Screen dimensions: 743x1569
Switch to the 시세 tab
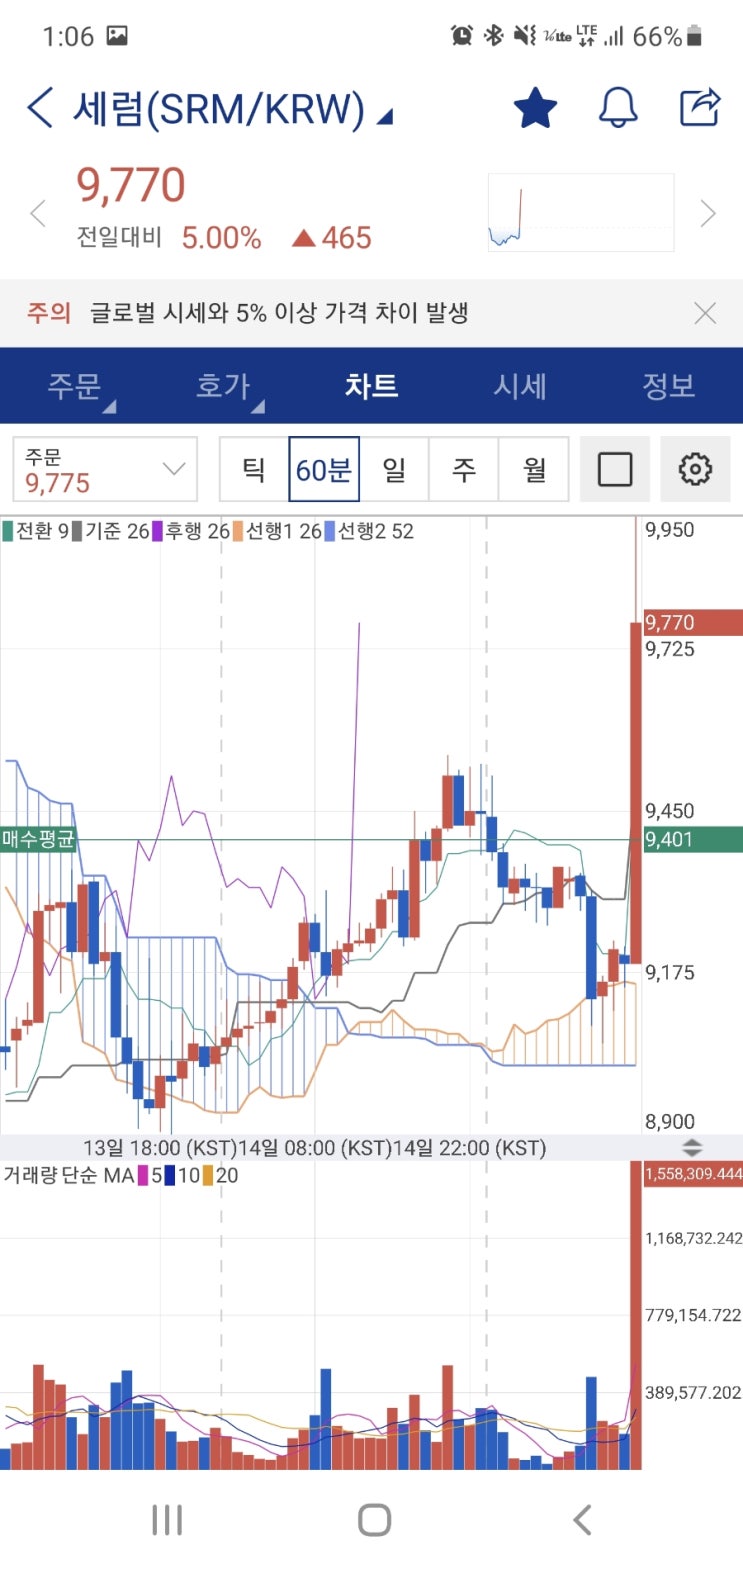coord(520,386)
